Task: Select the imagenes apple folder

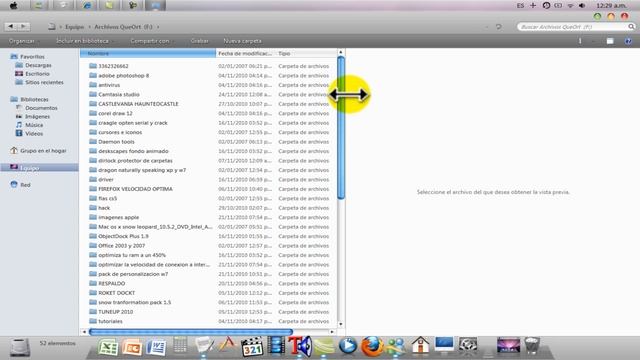Action: 118,217
